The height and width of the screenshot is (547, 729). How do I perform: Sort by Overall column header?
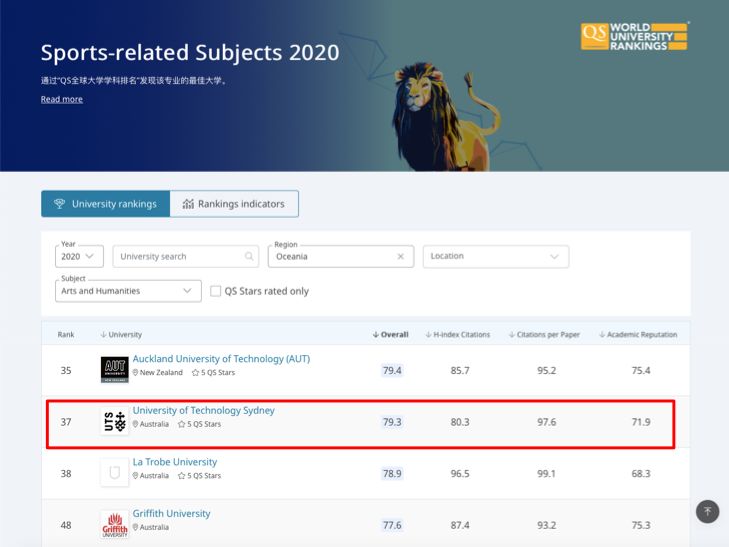pos(391,335)
